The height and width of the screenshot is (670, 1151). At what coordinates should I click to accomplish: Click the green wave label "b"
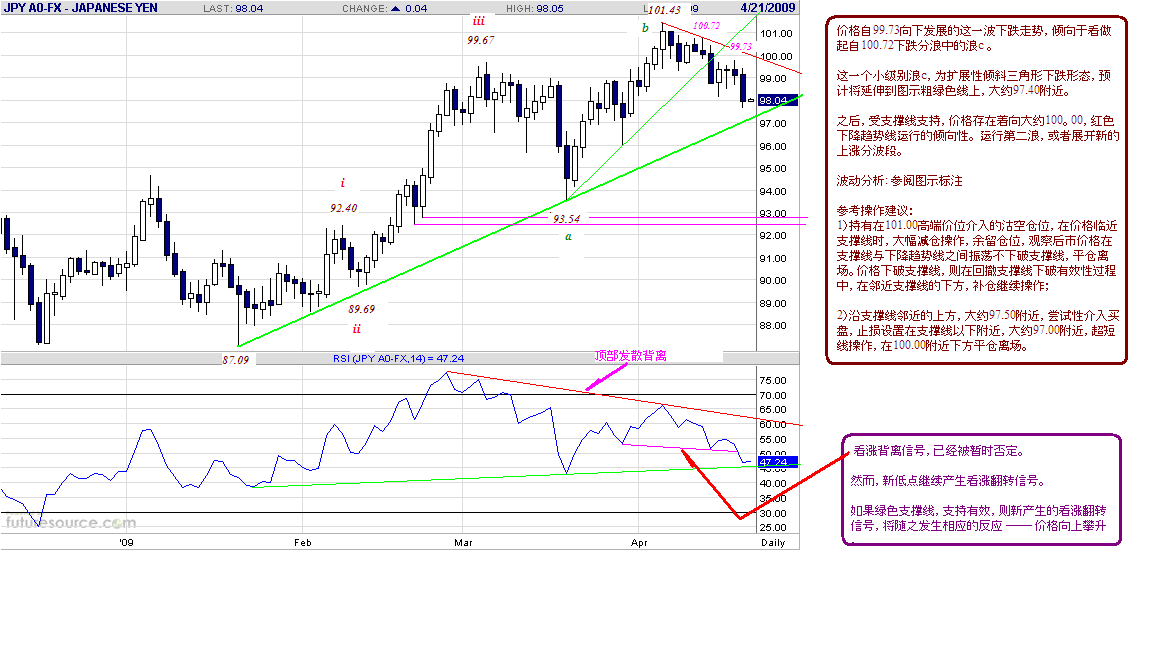coord(645,28)
